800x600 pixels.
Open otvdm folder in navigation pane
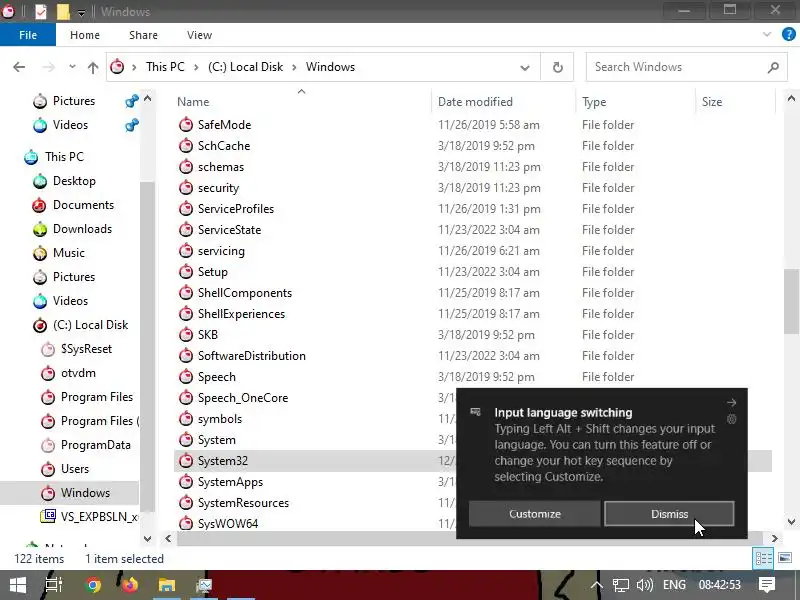click(x=78, y=373)
